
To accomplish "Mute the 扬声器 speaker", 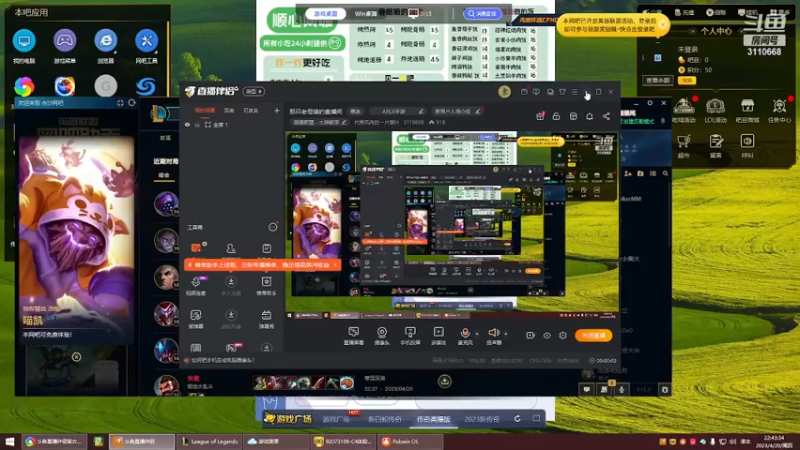I will [493, 336].
